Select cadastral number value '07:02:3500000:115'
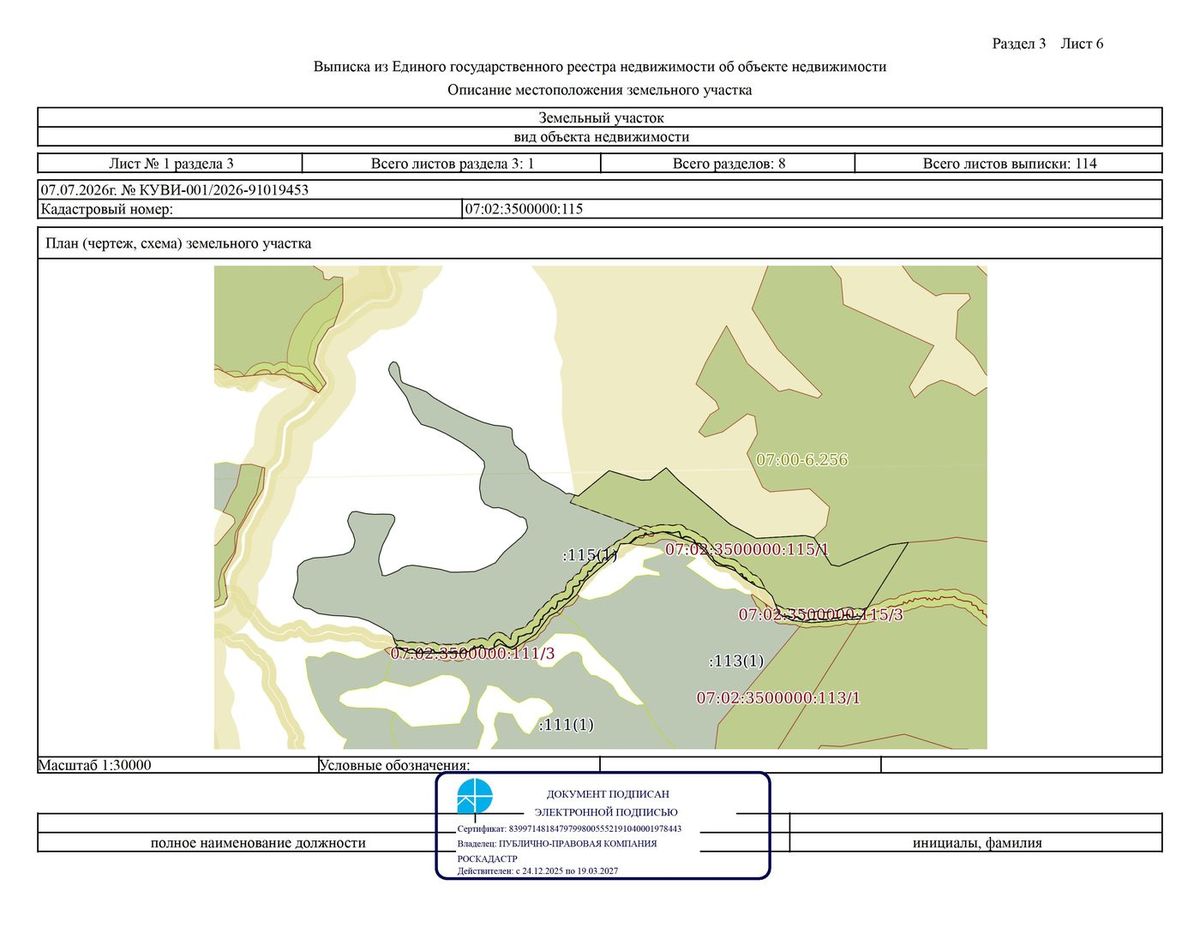The height and width of the screenshot is (927, 1200). point(524,209)
